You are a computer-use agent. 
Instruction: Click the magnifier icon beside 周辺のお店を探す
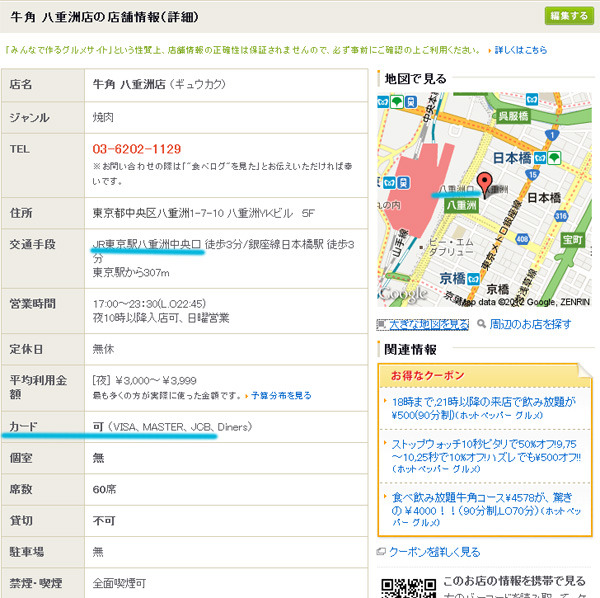click(481, 324)
